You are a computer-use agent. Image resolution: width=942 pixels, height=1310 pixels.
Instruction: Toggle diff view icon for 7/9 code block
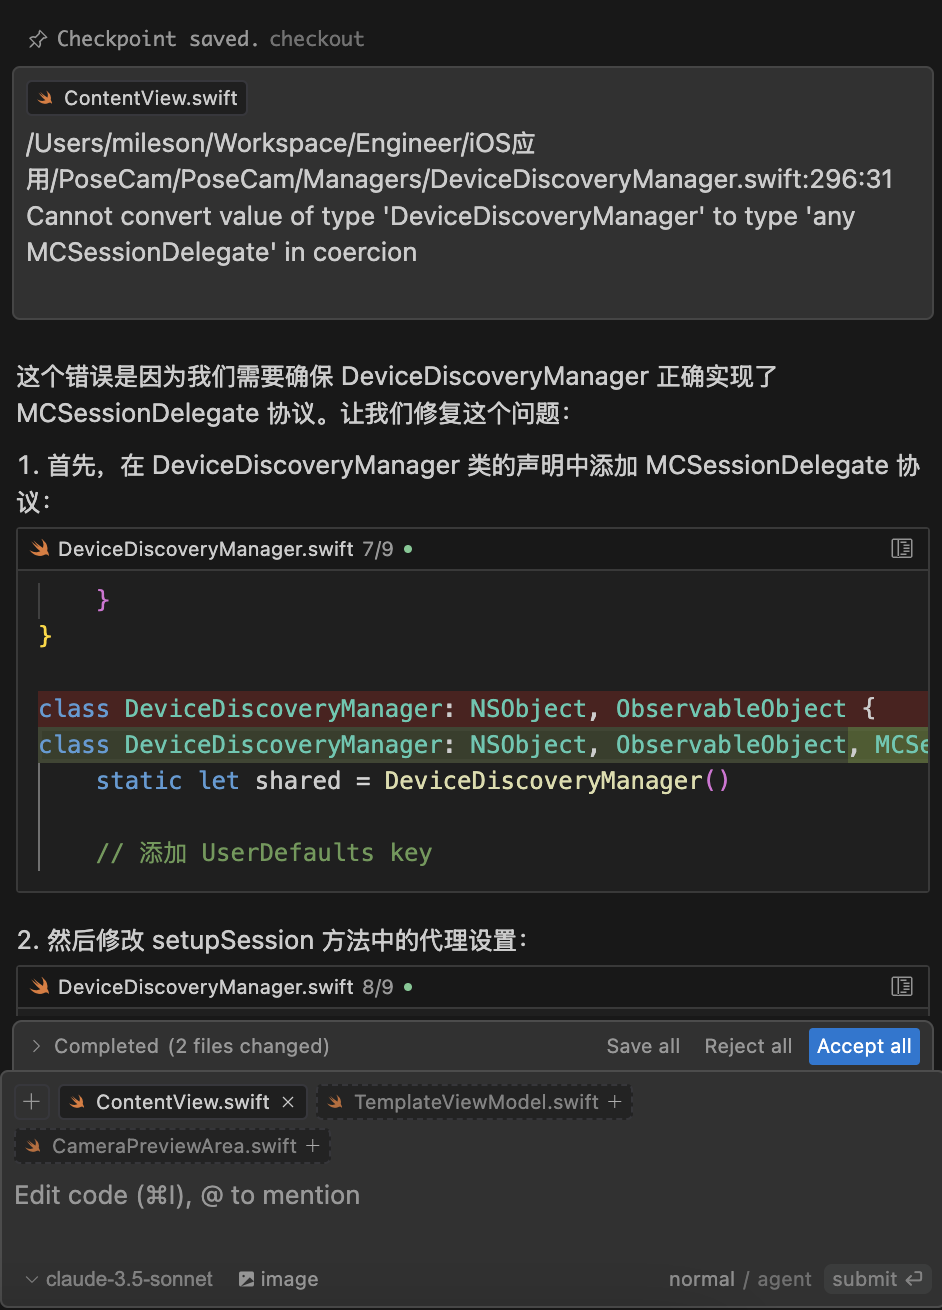(902, 548)
